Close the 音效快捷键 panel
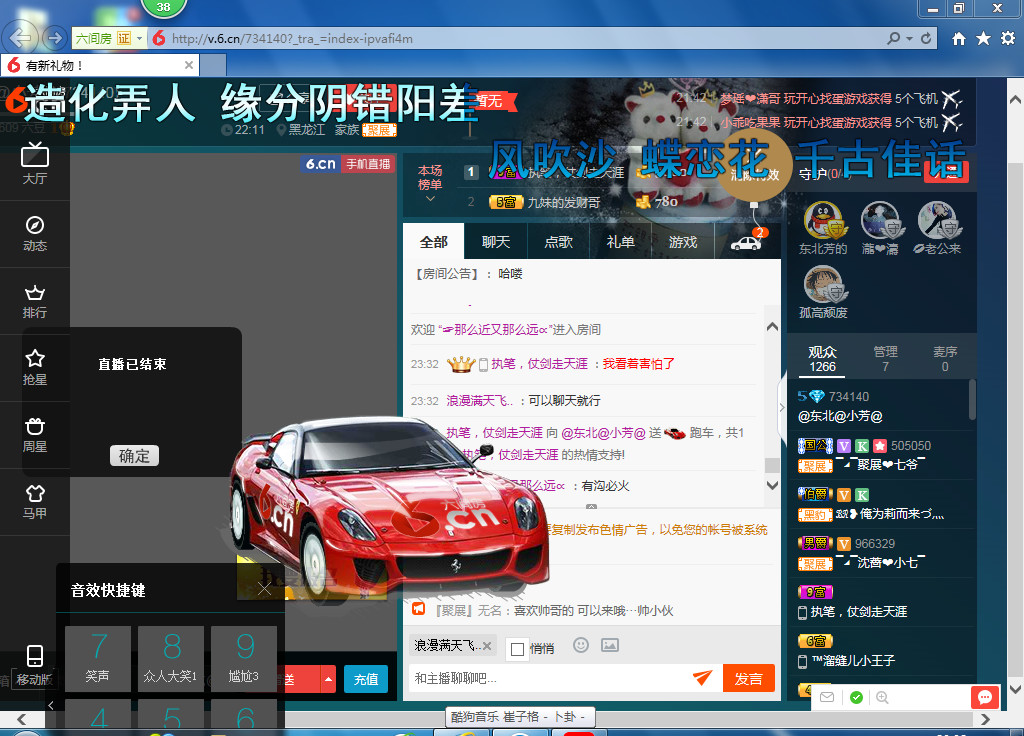 [264, 590]
